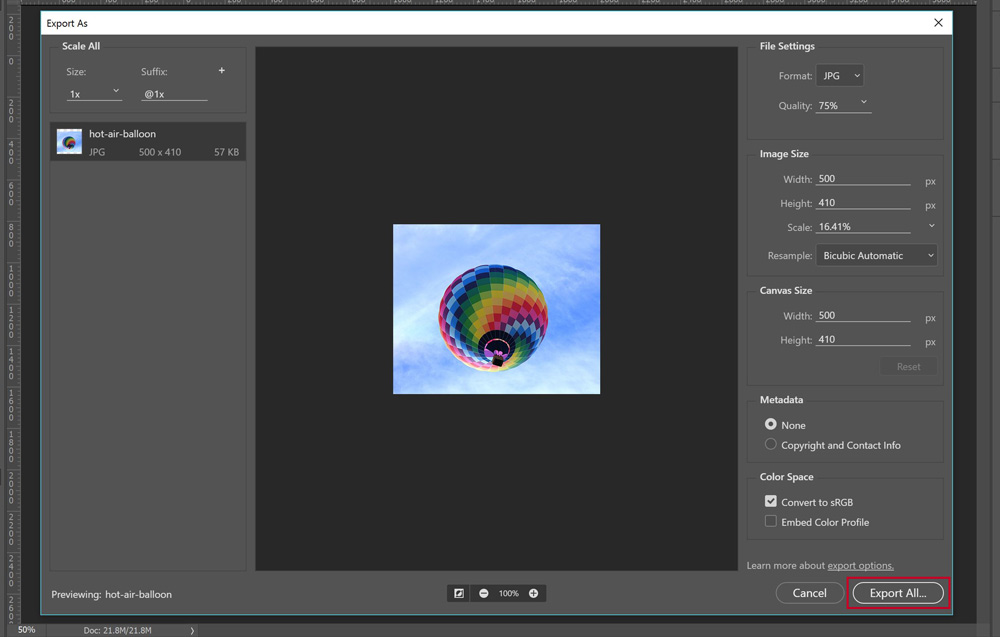Enable Embed Color Profile checkbox
The image size is (1000, 637).
click(x=770, y=522)
